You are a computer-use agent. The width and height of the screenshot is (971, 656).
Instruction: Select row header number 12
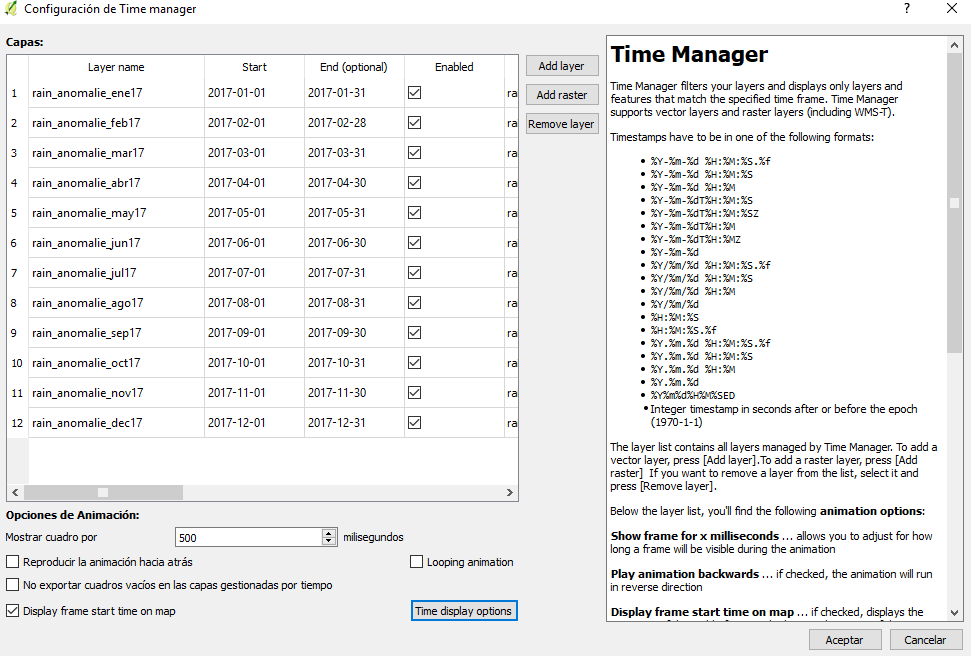[17, 422]
